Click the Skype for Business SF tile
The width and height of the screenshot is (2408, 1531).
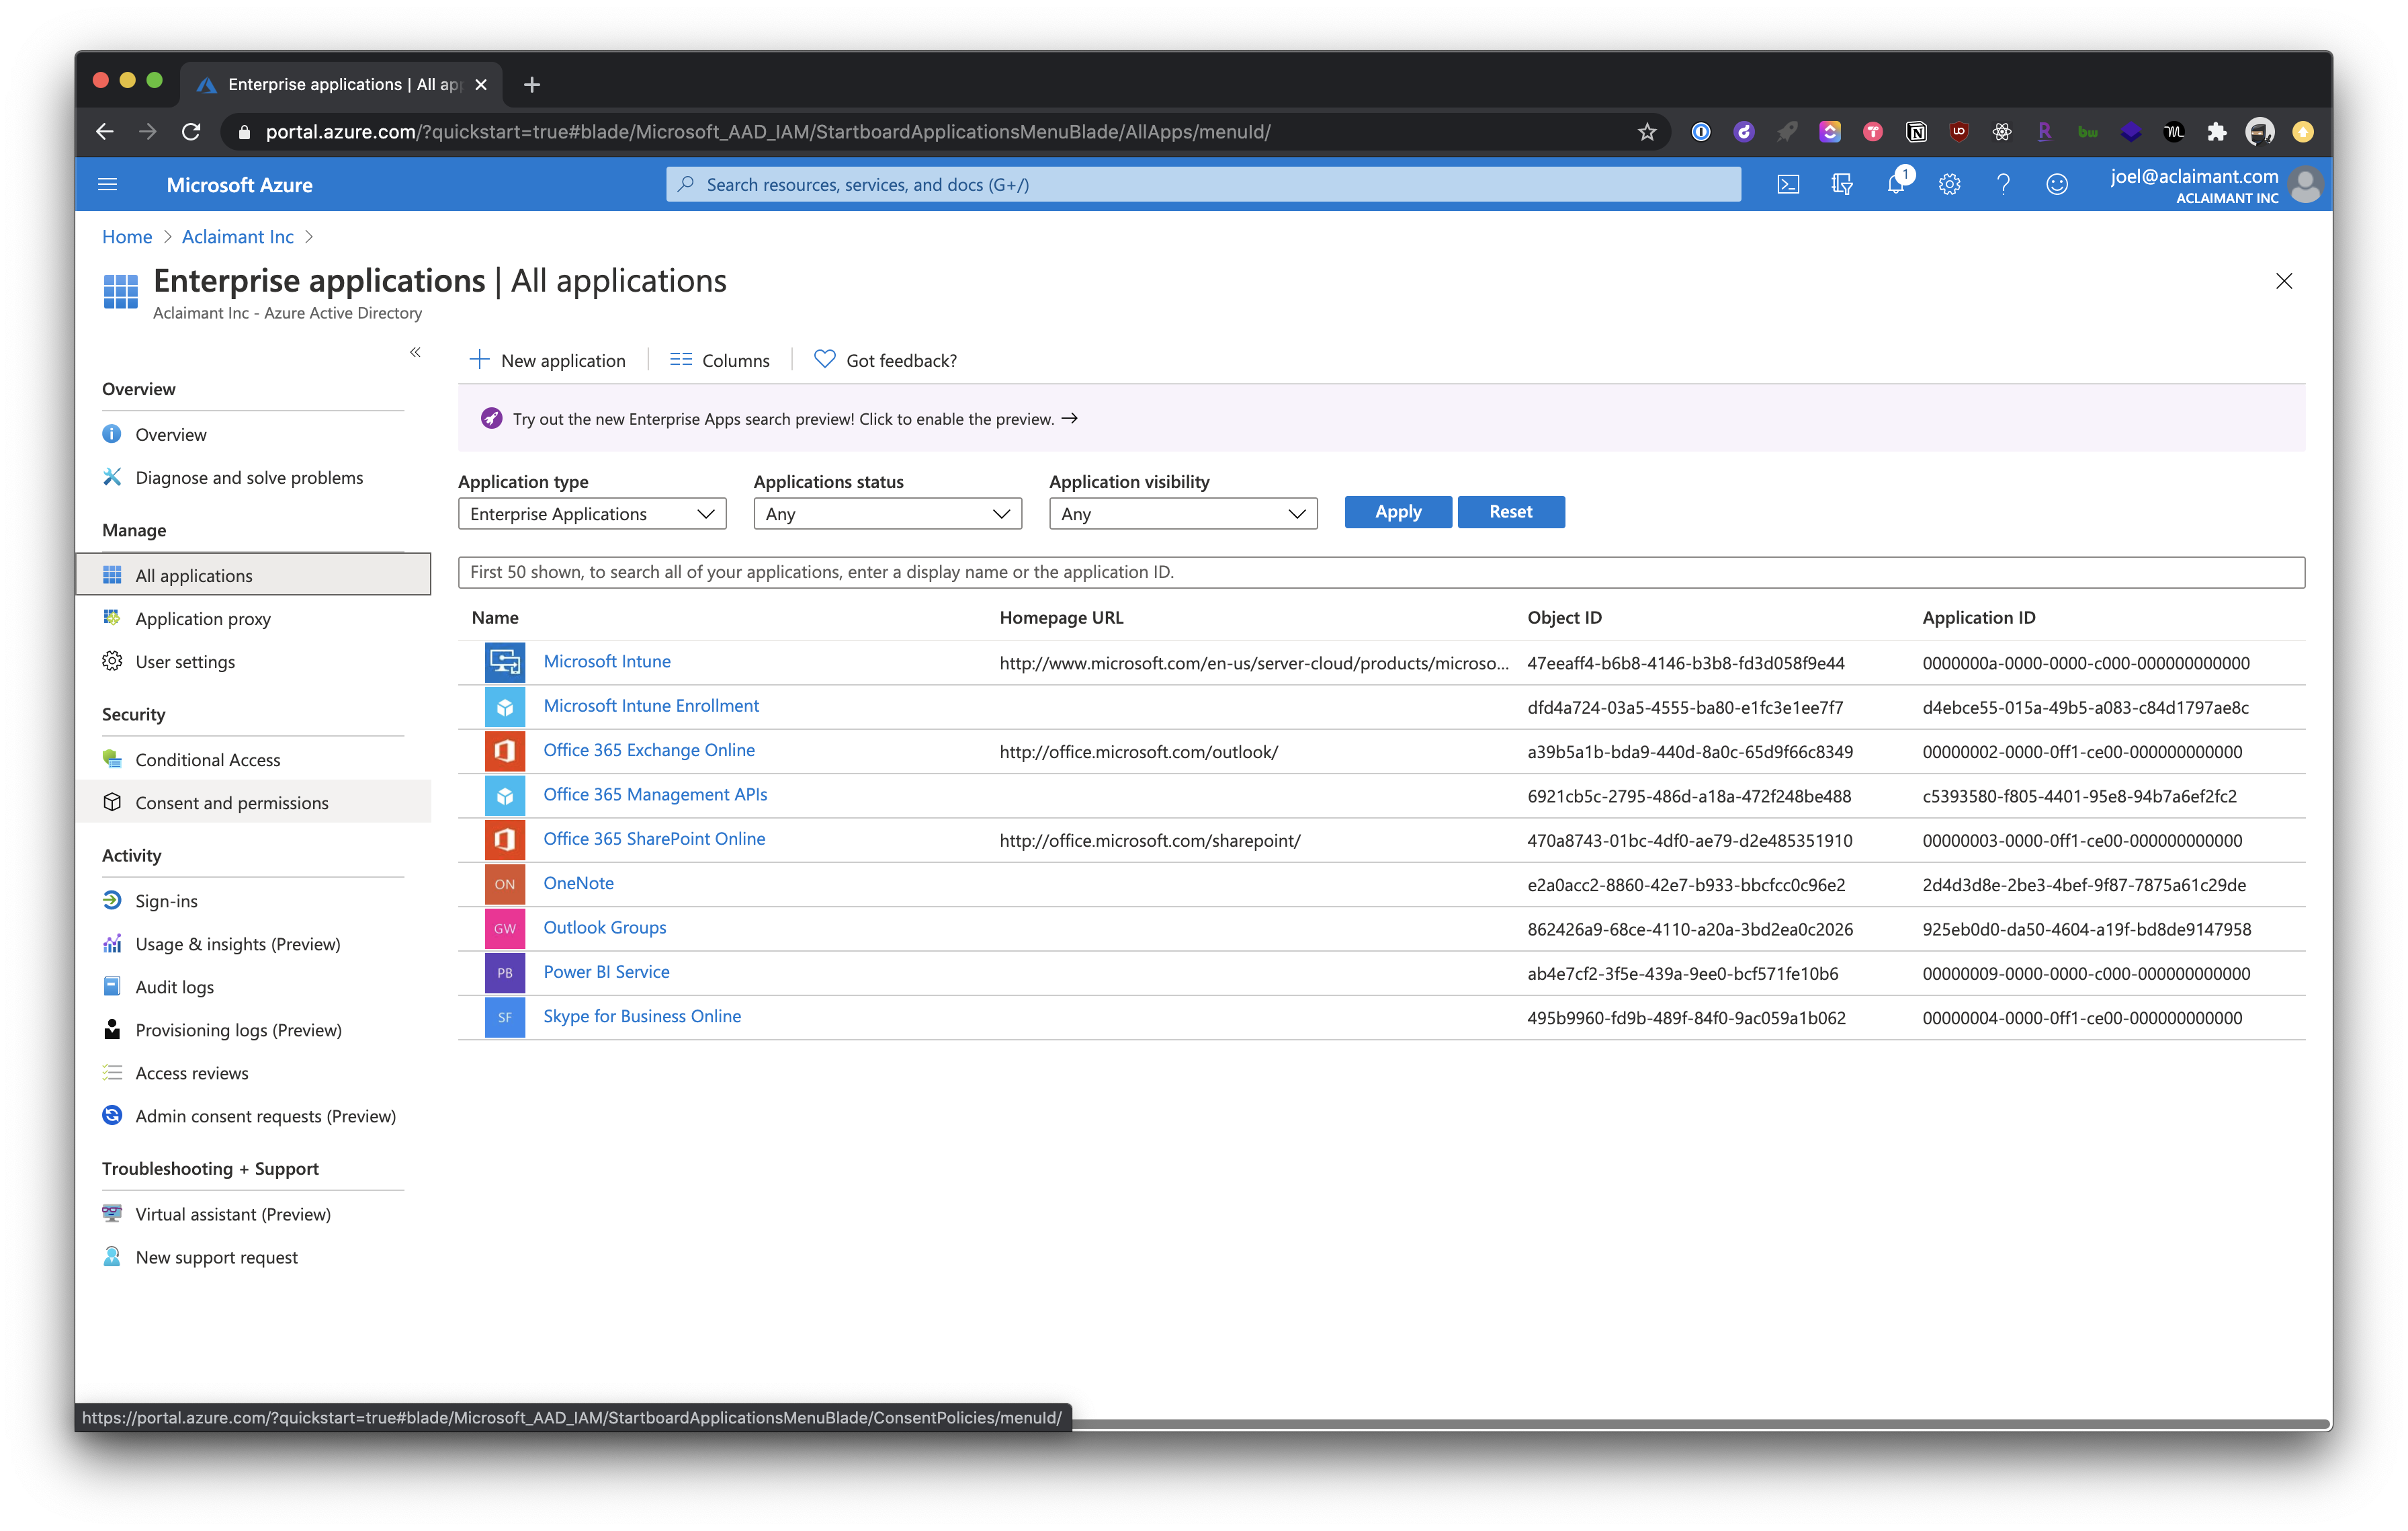point(505,1017)
